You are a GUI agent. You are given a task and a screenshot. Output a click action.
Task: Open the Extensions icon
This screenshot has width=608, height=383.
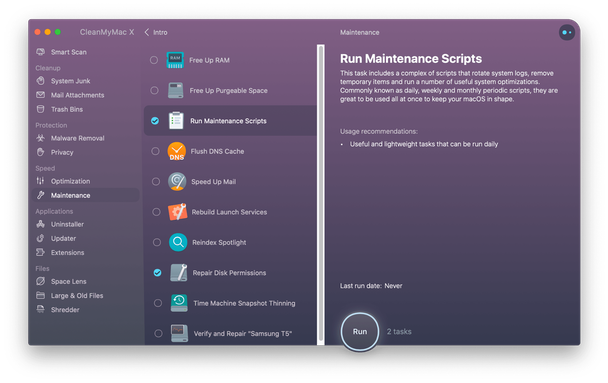40,252
